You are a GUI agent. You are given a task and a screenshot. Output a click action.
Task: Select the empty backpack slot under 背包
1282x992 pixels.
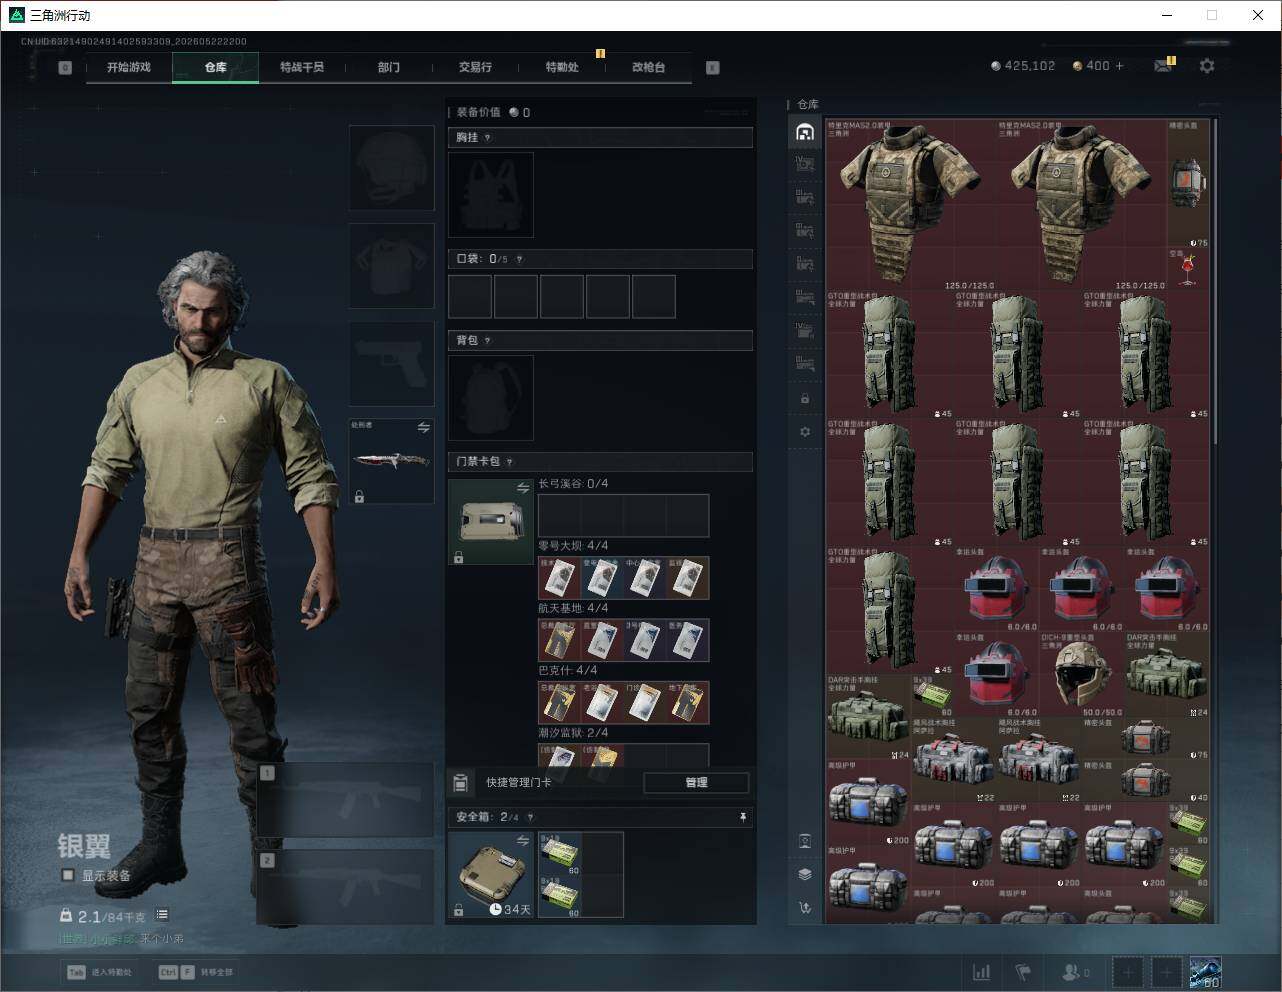pos(491,397)
